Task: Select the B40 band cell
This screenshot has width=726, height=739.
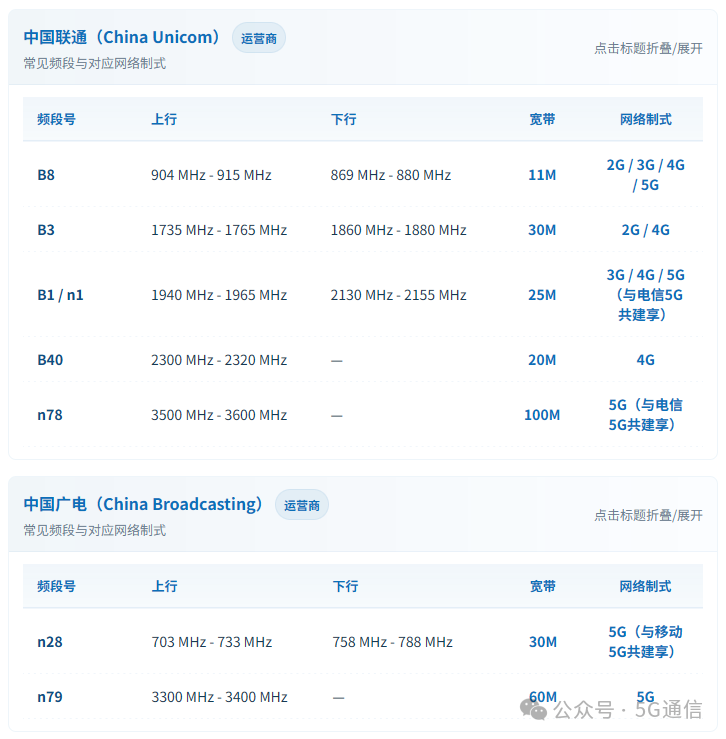Action: (x=50, y=360)
